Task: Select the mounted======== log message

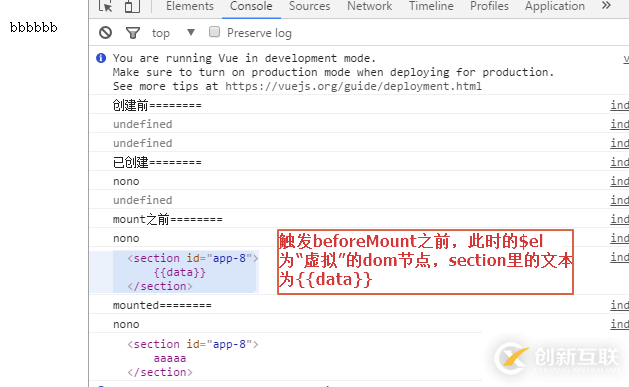Action: coord(162,305)
